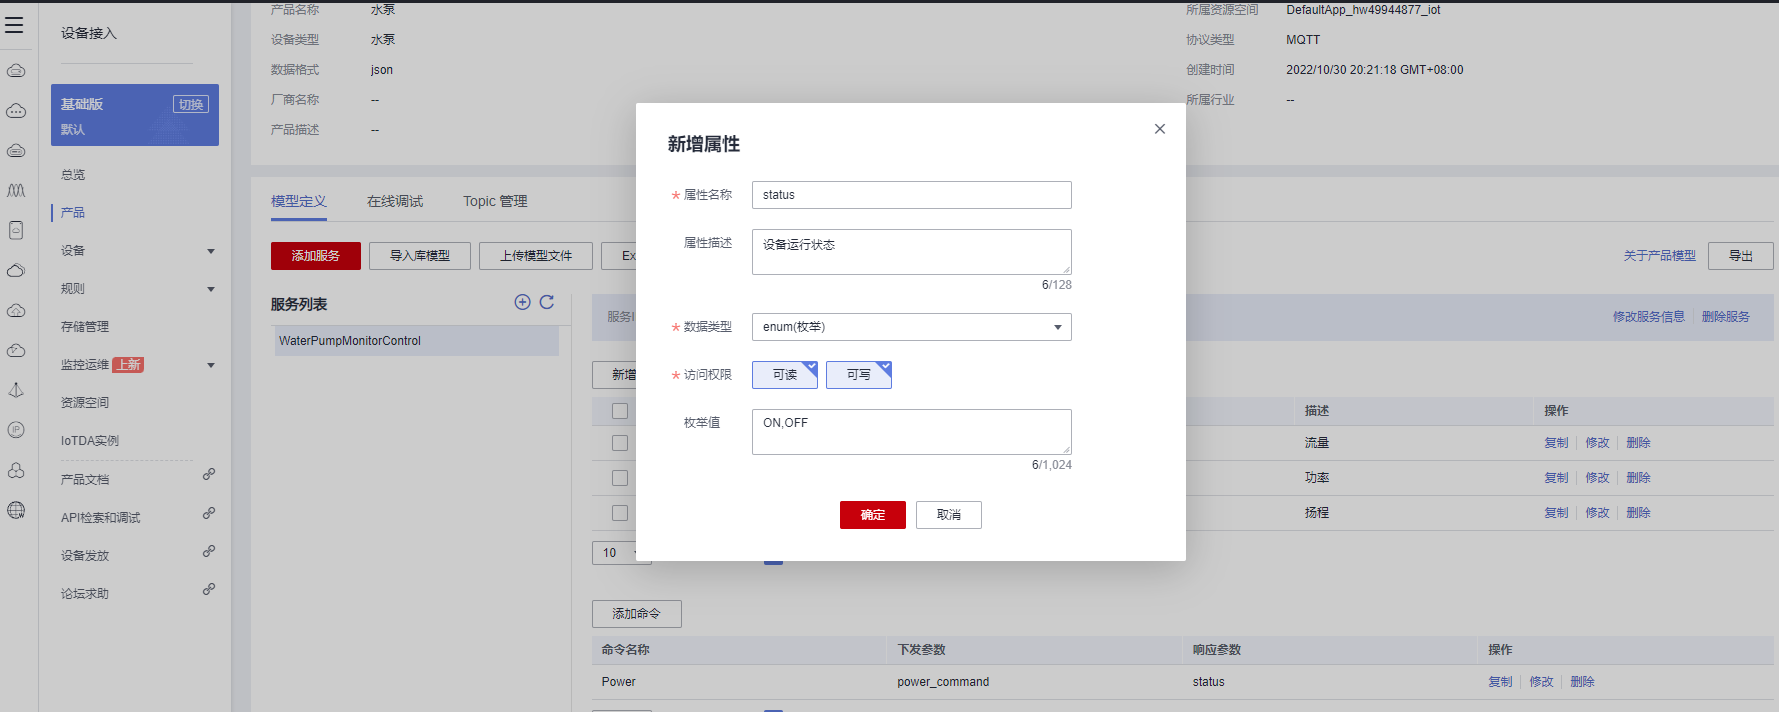The width and height of the screenshot is (1779, 712).
Task: Click the IP icon in the left rail
Action: pyautogui.click(x=16, y=430)
